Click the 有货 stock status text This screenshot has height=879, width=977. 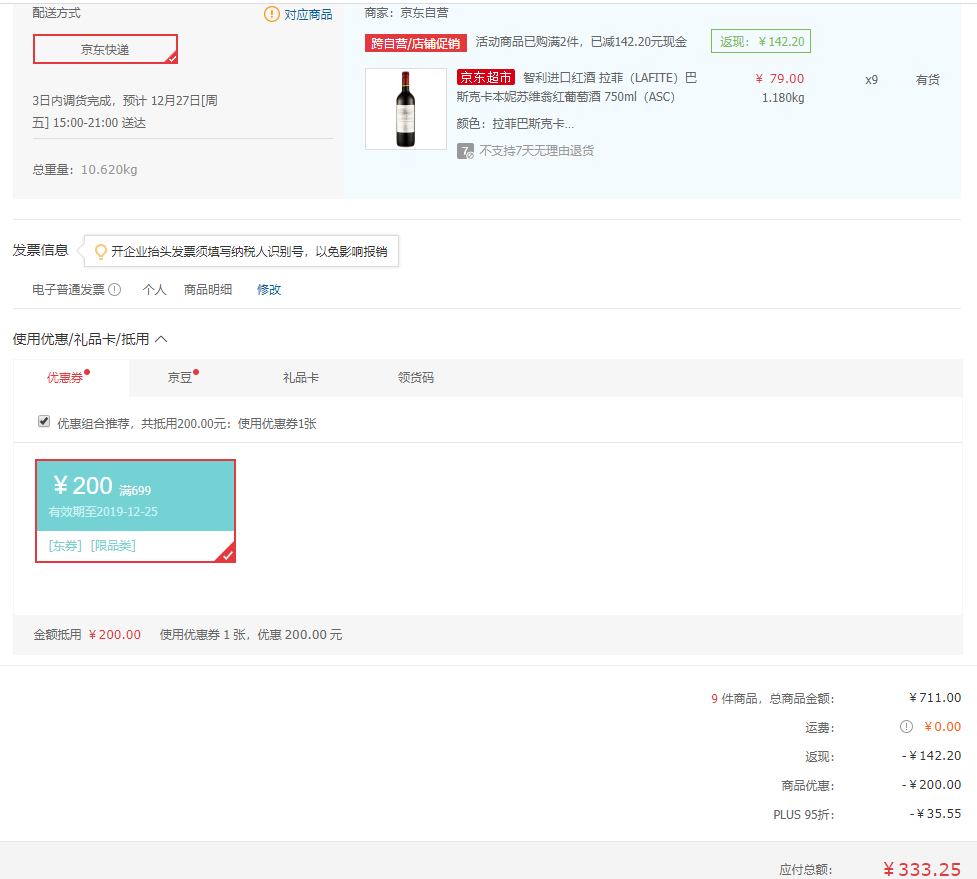pyautogui.click(x=928, y=80)
